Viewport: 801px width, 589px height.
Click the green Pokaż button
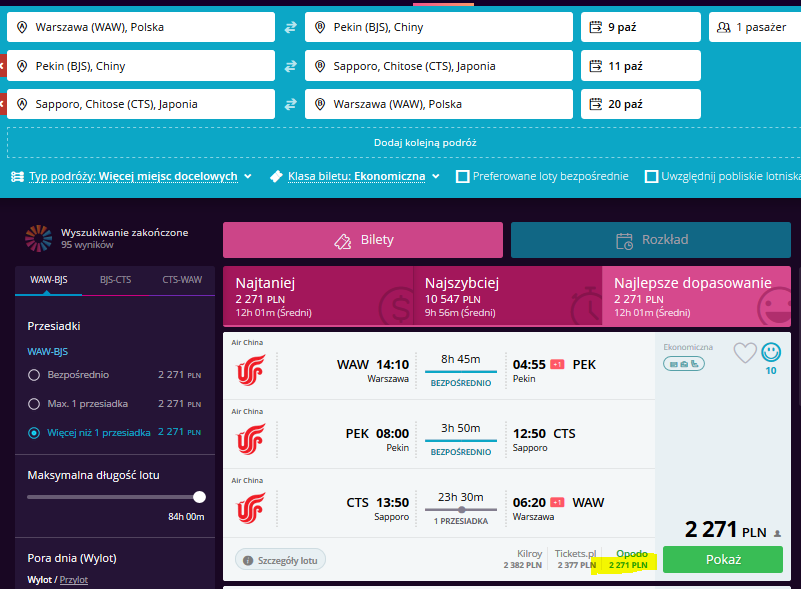723,559
